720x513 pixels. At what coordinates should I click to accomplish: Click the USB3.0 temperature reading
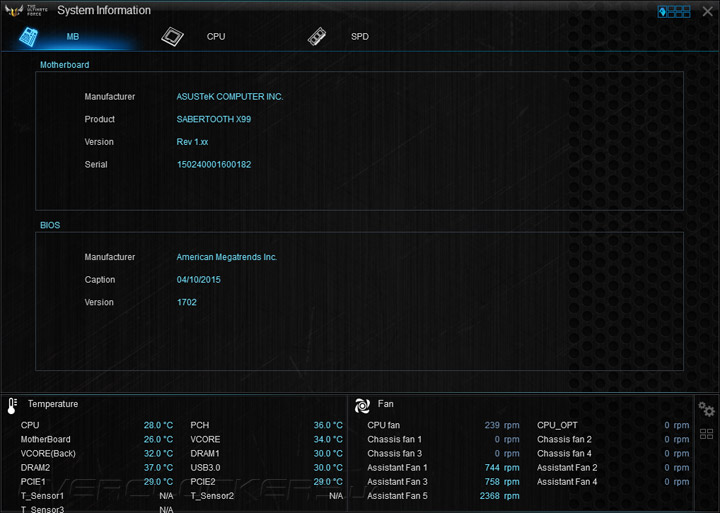(x=328, y=468)
